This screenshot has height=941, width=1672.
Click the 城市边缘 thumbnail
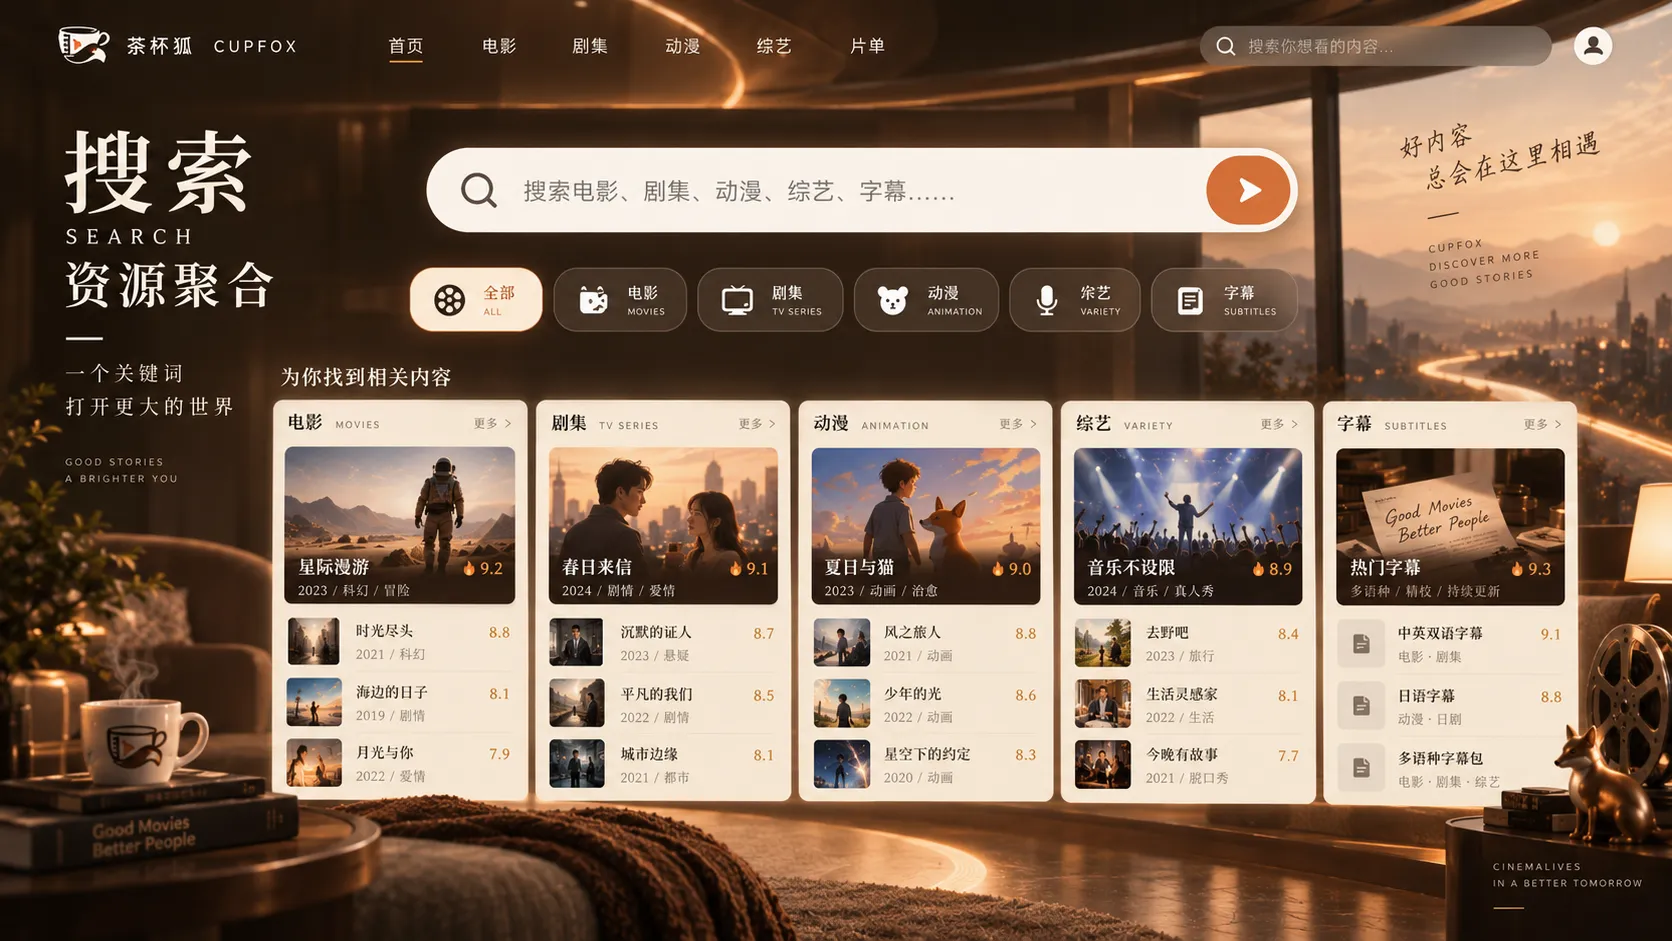click(x=576, y=764)
